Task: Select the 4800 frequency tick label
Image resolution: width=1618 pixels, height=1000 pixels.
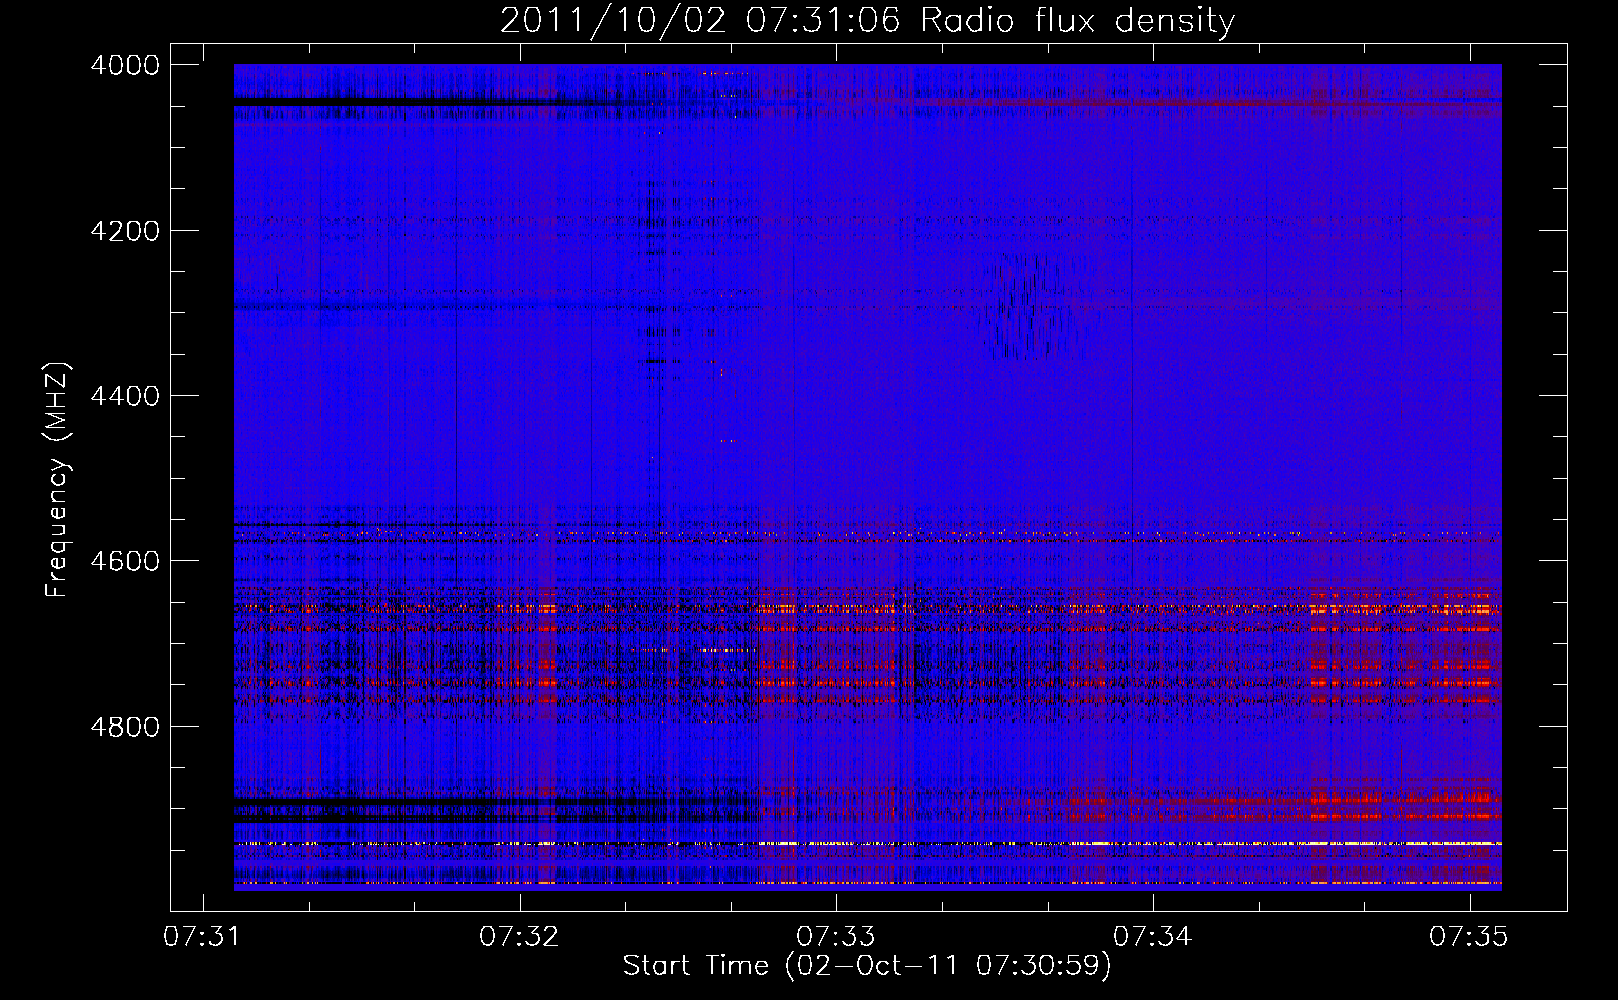Action: click(x=125, y=726)
